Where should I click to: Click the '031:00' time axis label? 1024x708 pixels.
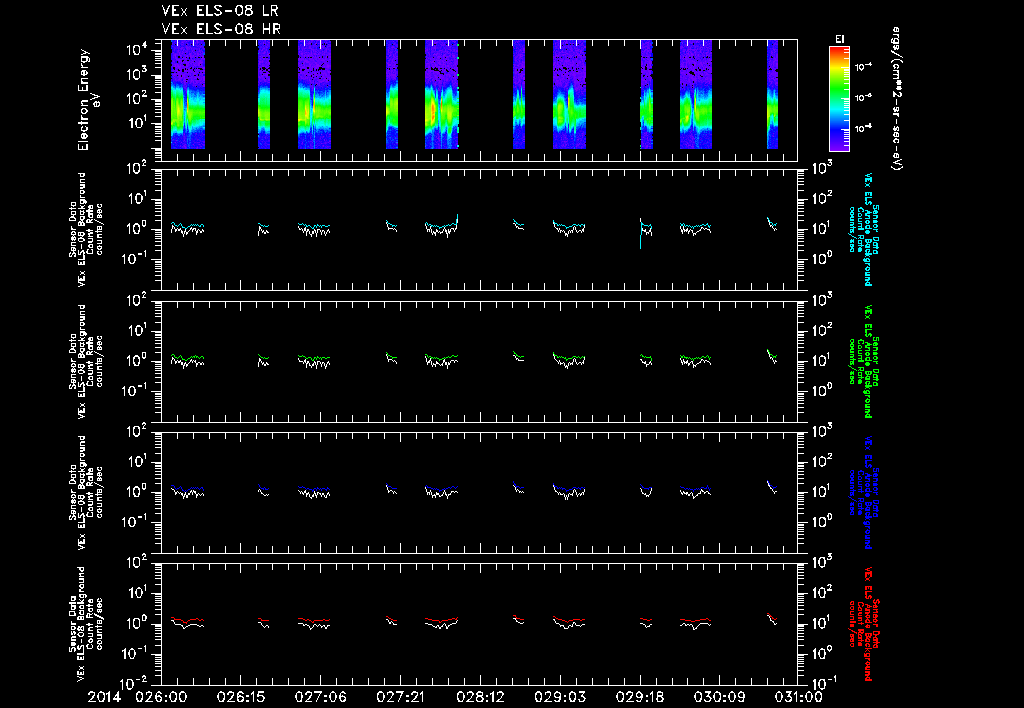coord(797,696)
